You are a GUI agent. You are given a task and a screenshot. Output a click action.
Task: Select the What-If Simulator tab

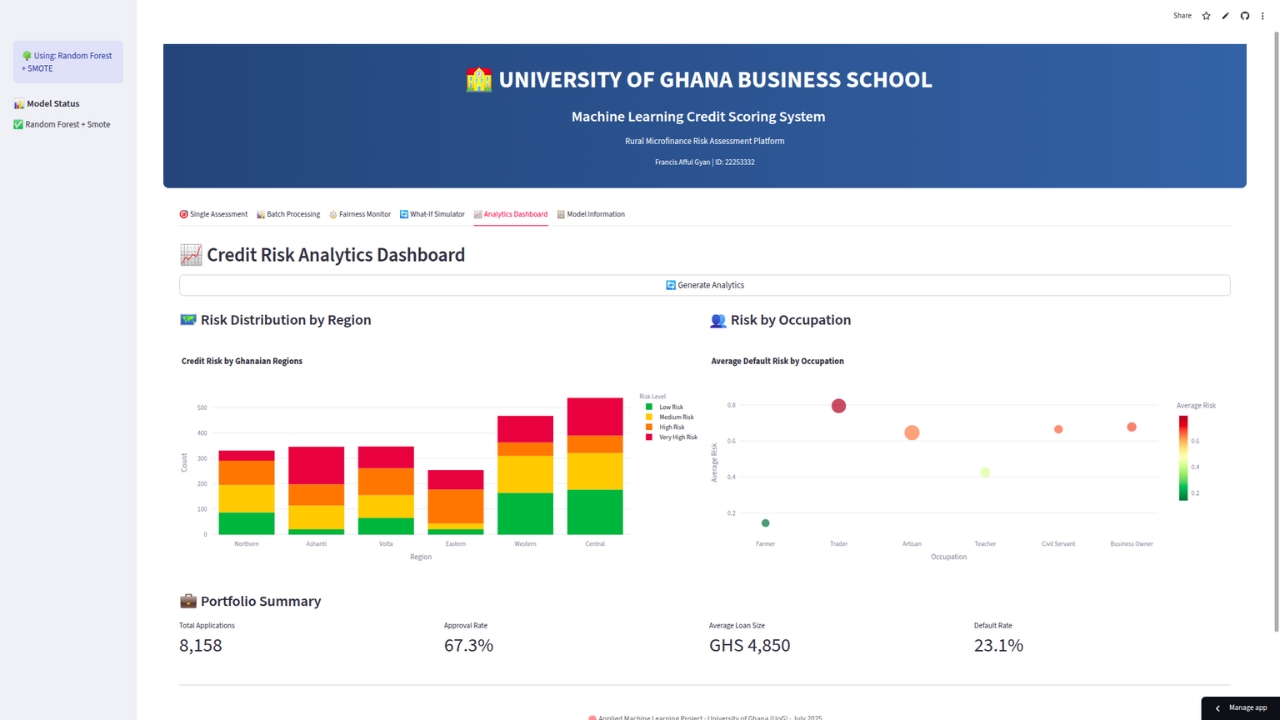[x=432, y=214]
